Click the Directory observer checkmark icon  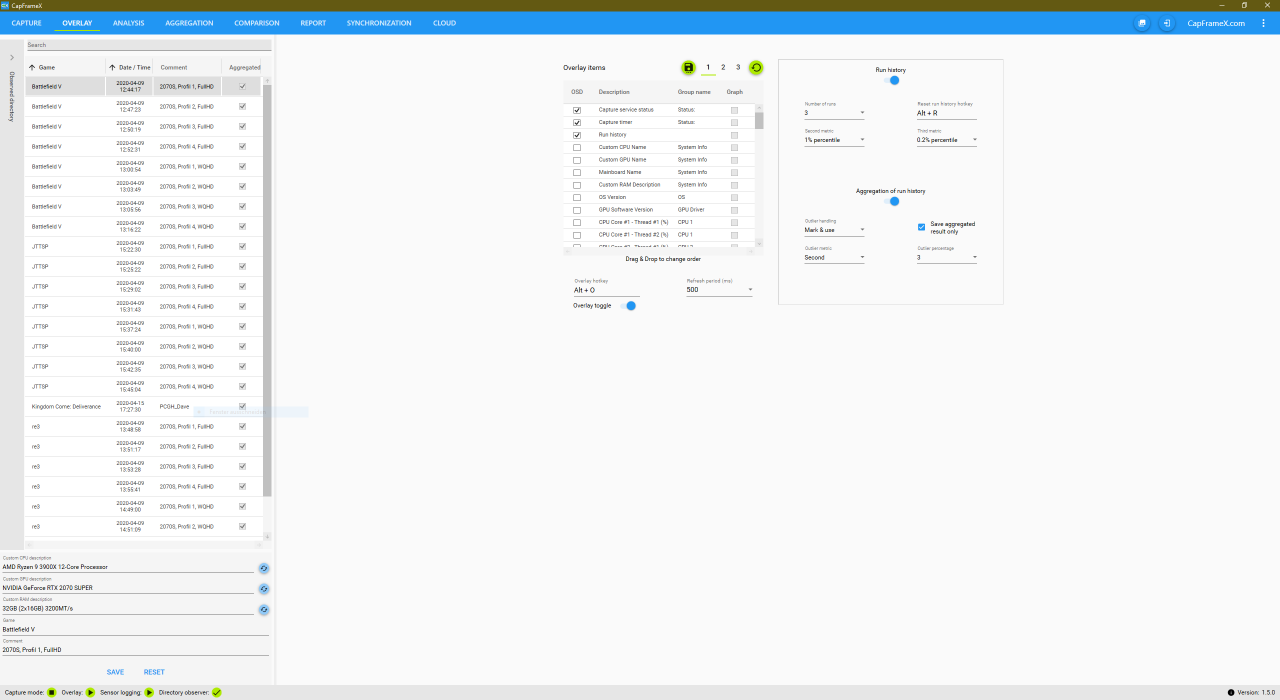tap(217, 692)
